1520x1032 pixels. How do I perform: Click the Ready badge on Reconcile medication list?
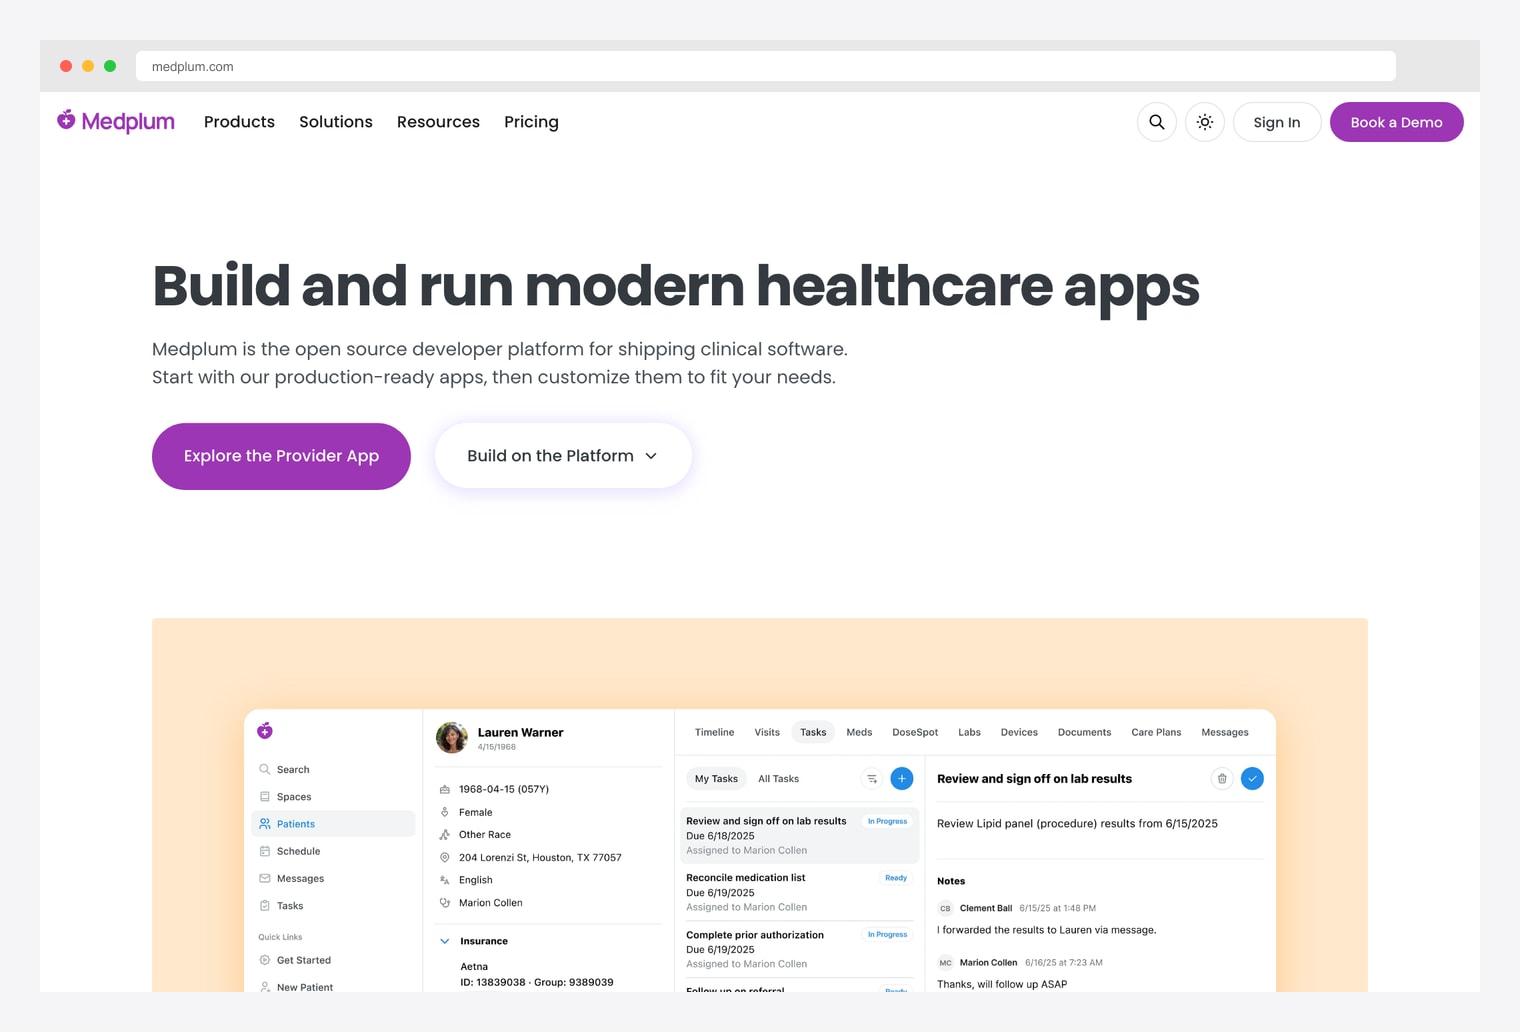896,878
